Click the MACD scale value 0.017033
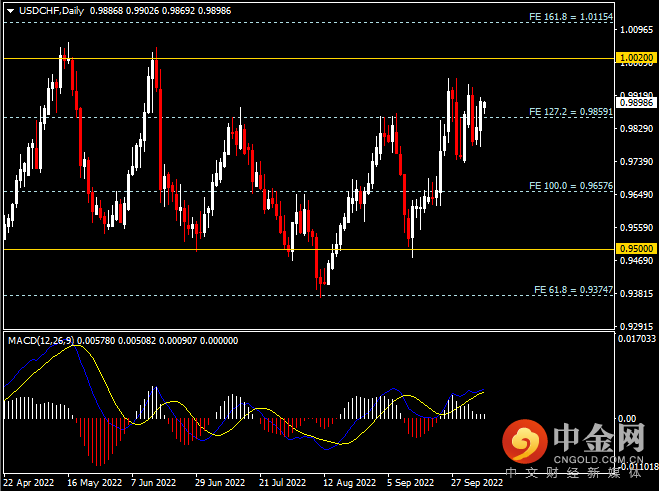The height and width of the screenshot is (491, 659). (x=637, y=338)
